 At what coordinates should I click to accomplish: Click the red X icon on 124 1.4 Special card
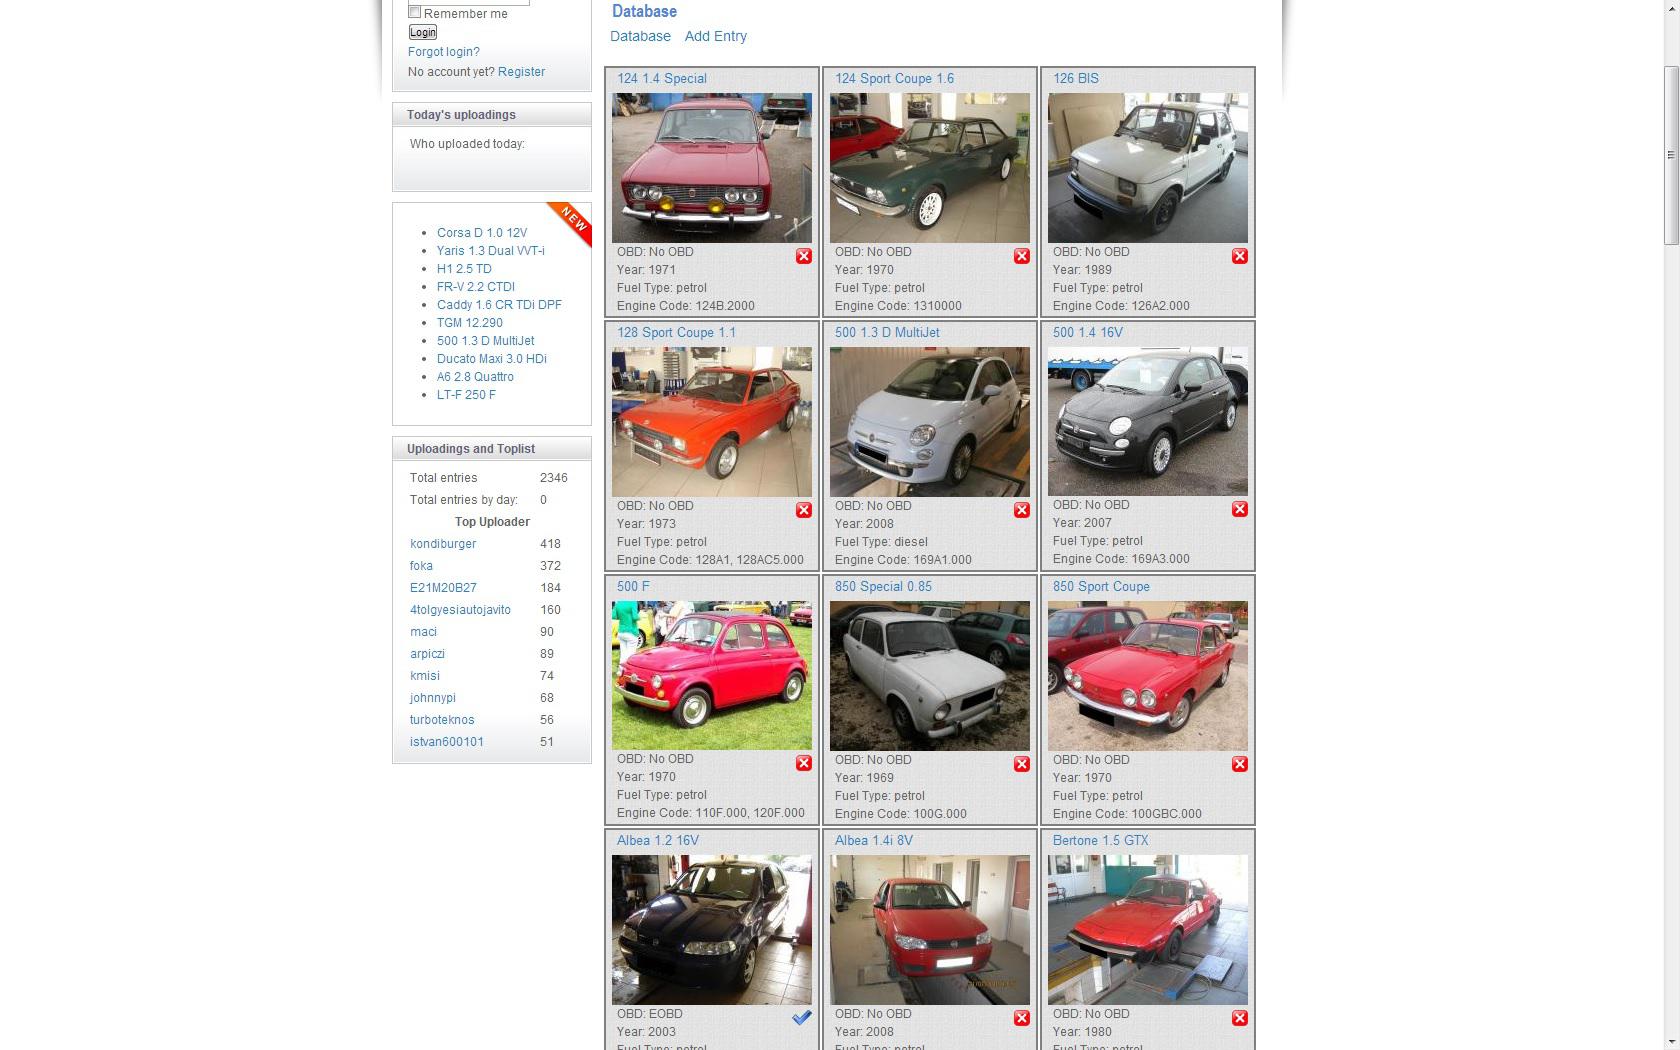(804, 256)
